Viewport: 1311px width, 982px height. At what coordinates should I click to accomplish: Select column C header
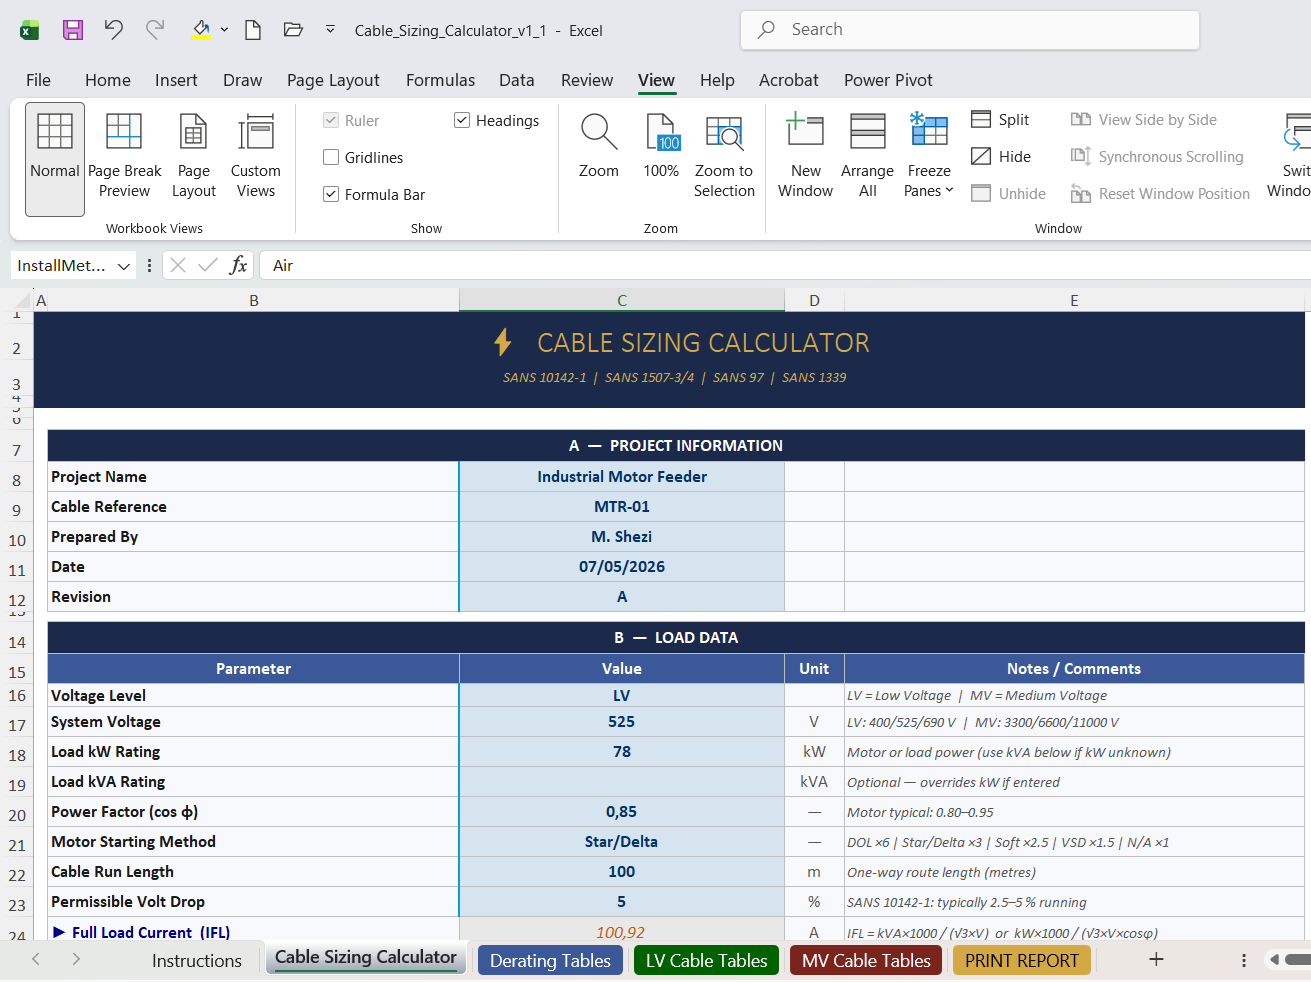tap(622, 300)
